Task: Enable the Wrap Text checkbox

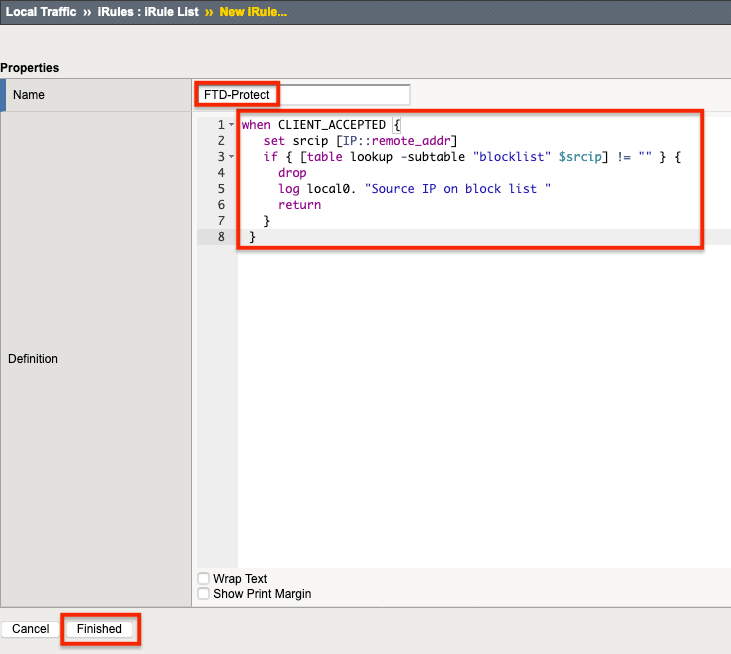Action: coord(204,579)
